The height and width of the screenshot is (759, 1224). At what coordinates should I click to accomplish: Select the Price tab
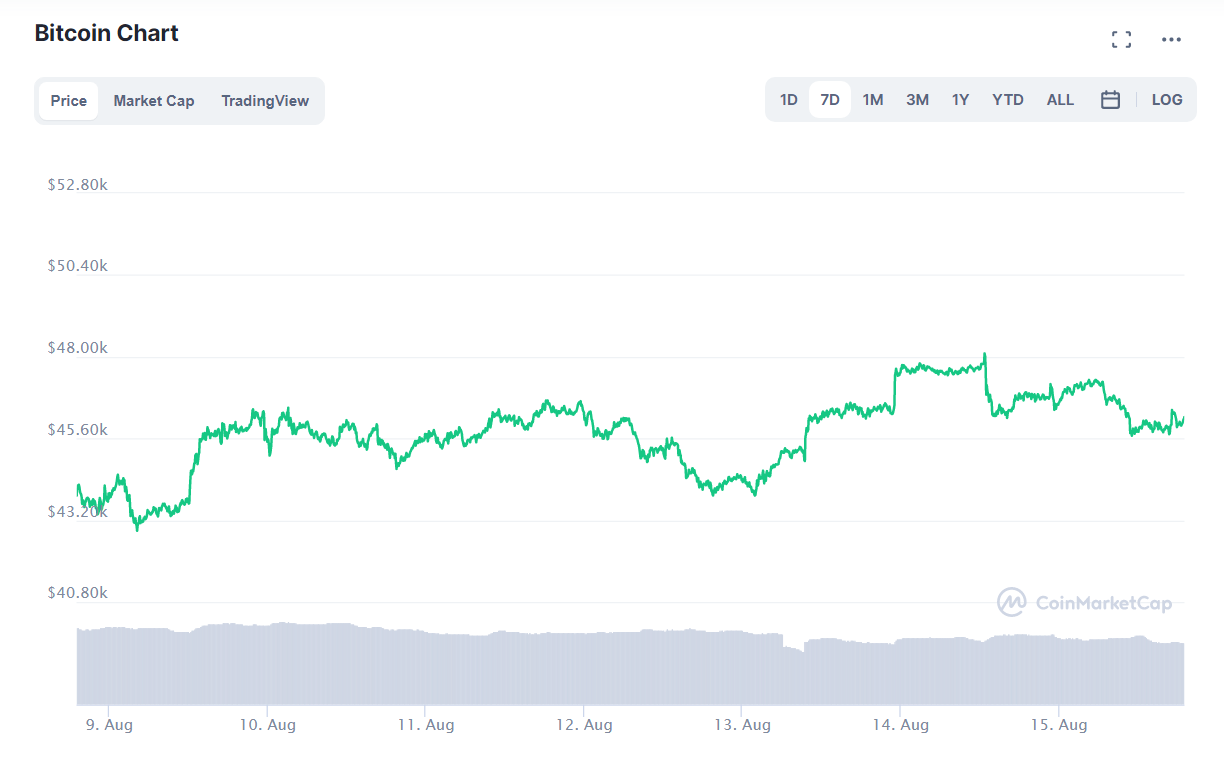coord(68,100)
